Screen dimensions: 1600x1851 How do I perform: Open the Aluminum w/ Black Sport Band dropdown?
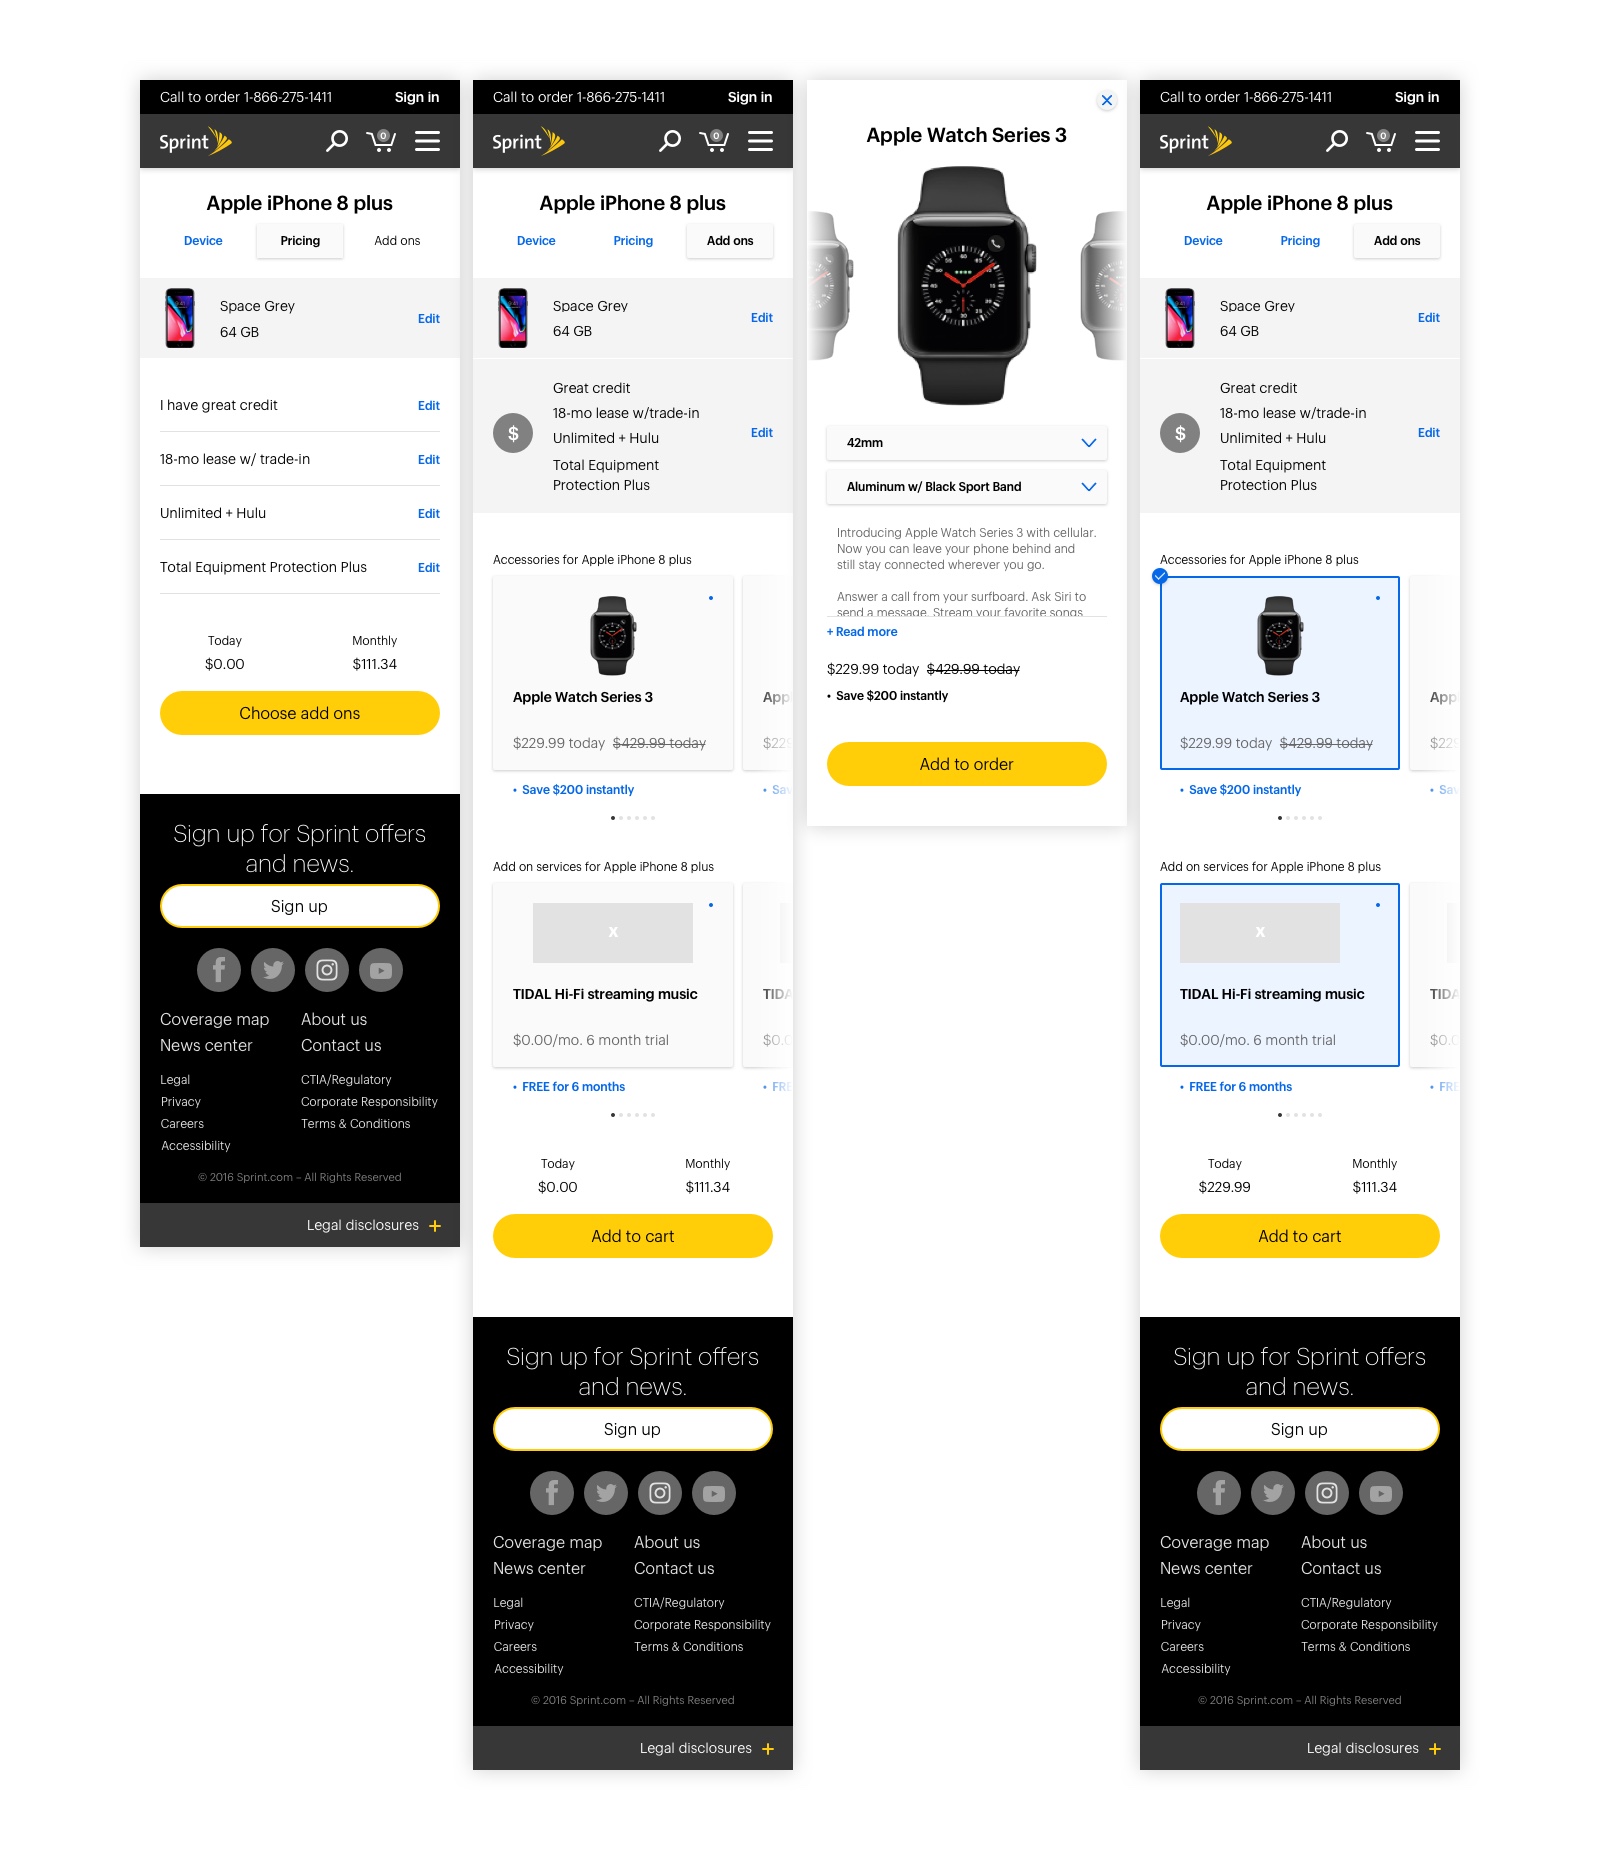click(967, 487)
